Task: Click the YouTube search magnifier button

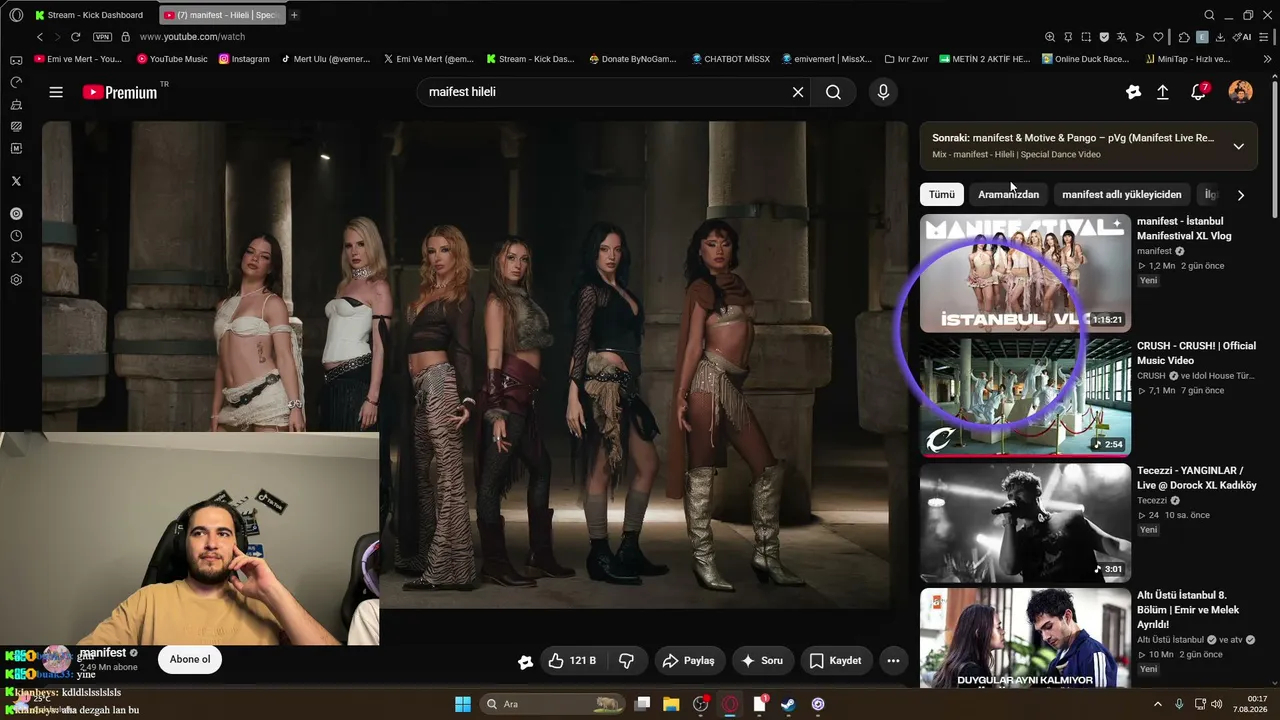Action: click(833, 92)
